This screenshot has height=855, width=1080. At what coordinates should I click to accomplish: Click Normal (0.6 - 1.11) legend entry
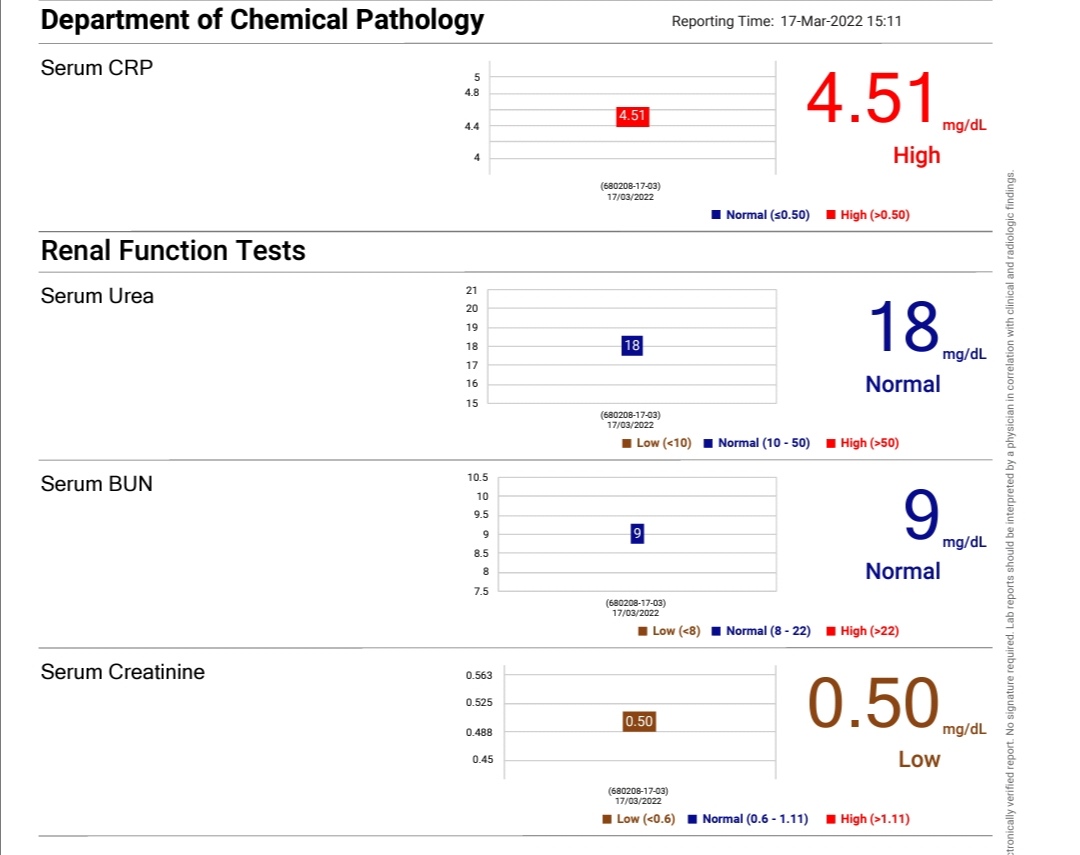tap(749, 819)
